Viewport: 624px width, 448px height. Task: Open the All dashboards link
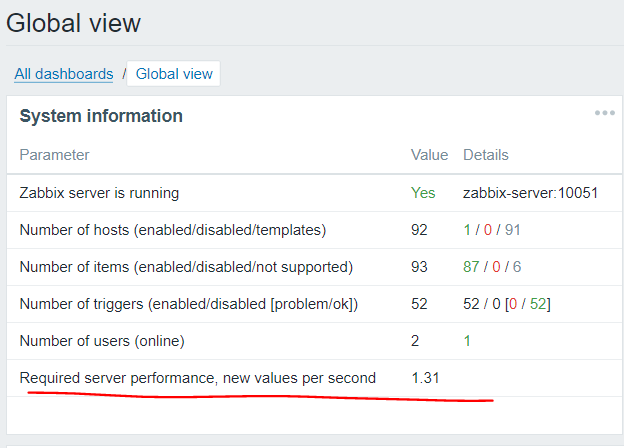point(64,74)
